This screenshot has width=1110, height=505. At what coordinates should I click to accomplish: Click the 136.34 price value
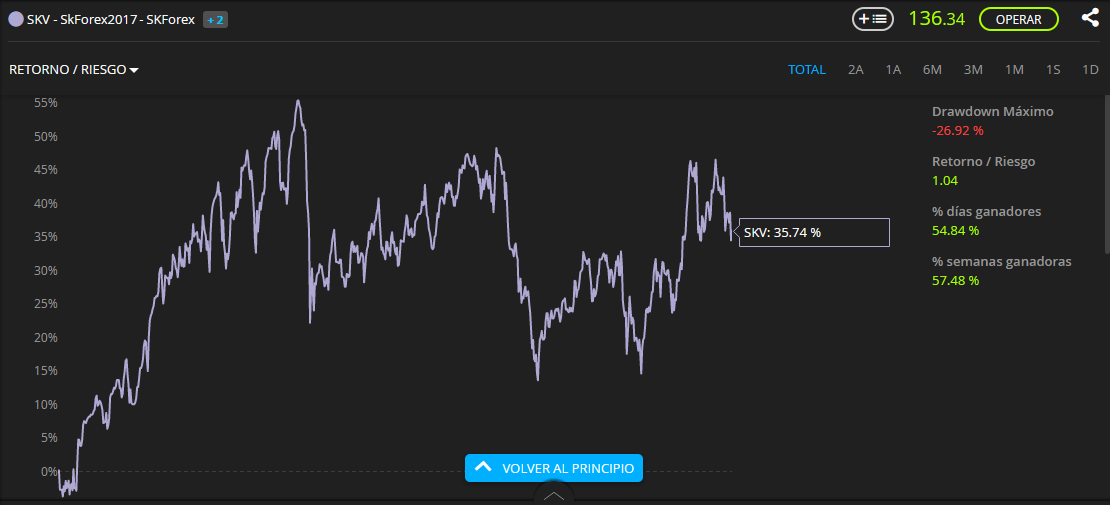coord(936,19)
